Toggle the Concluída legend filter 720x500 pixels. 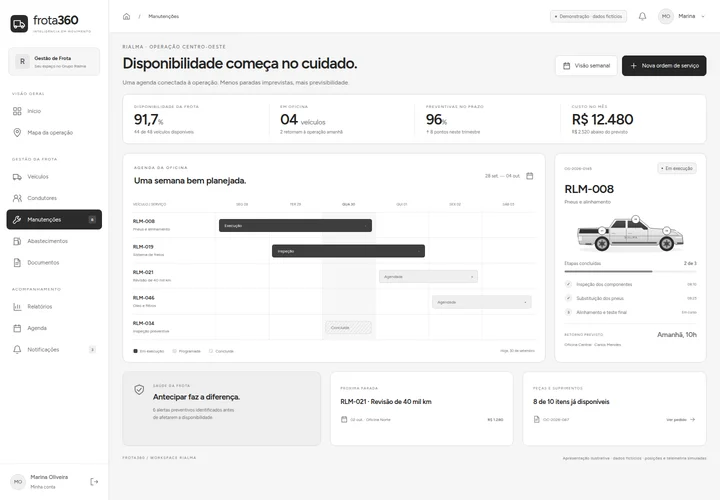pos(221,351)
